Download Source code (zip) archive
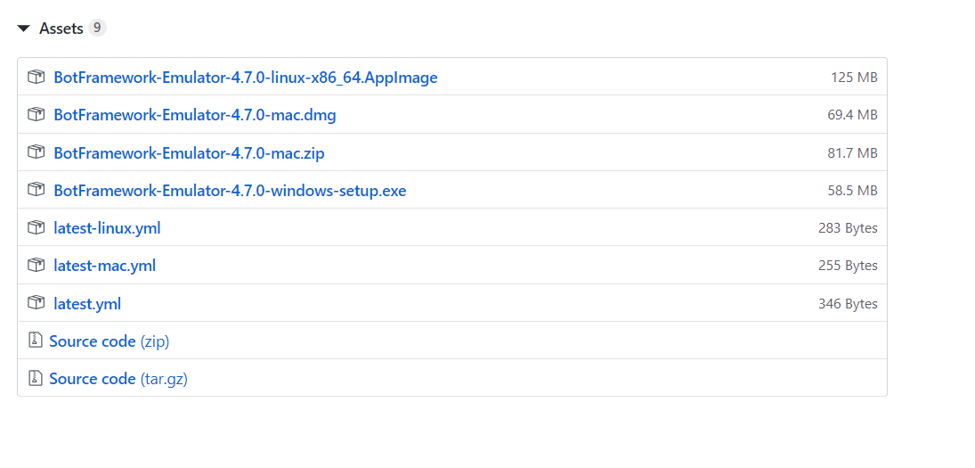 (109, 341)
